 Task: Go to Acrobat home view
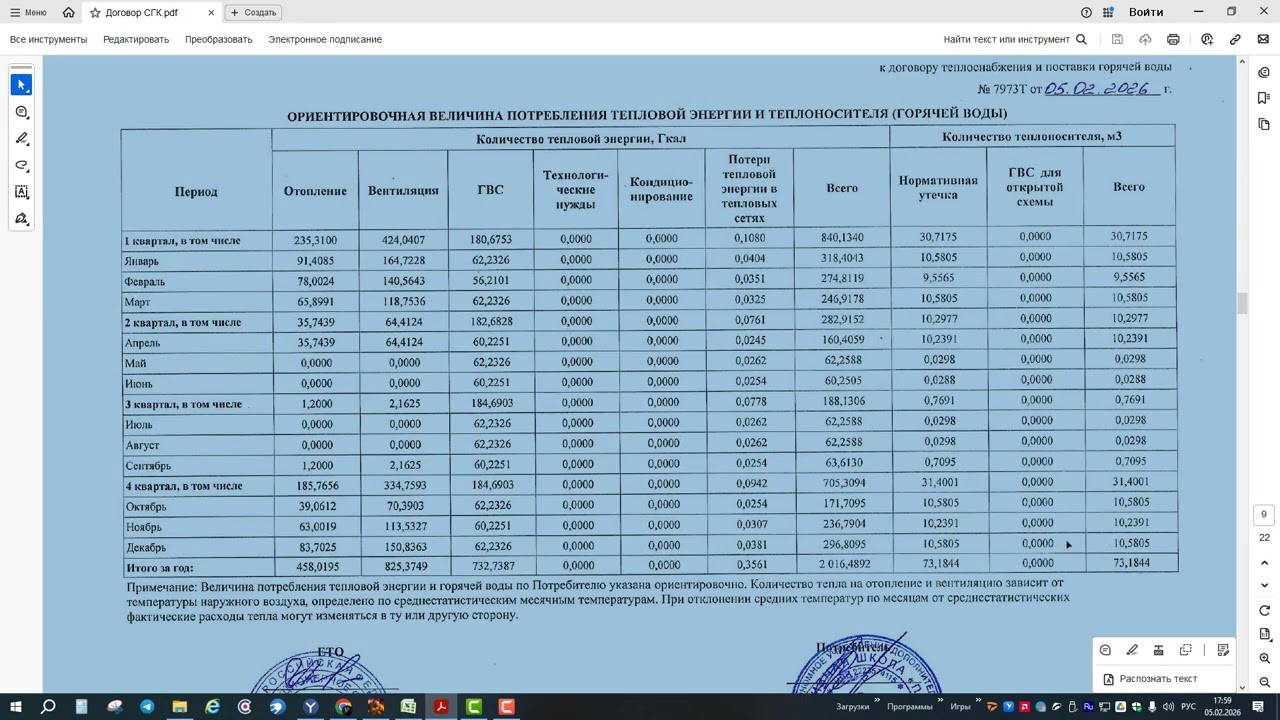(68, 12)
